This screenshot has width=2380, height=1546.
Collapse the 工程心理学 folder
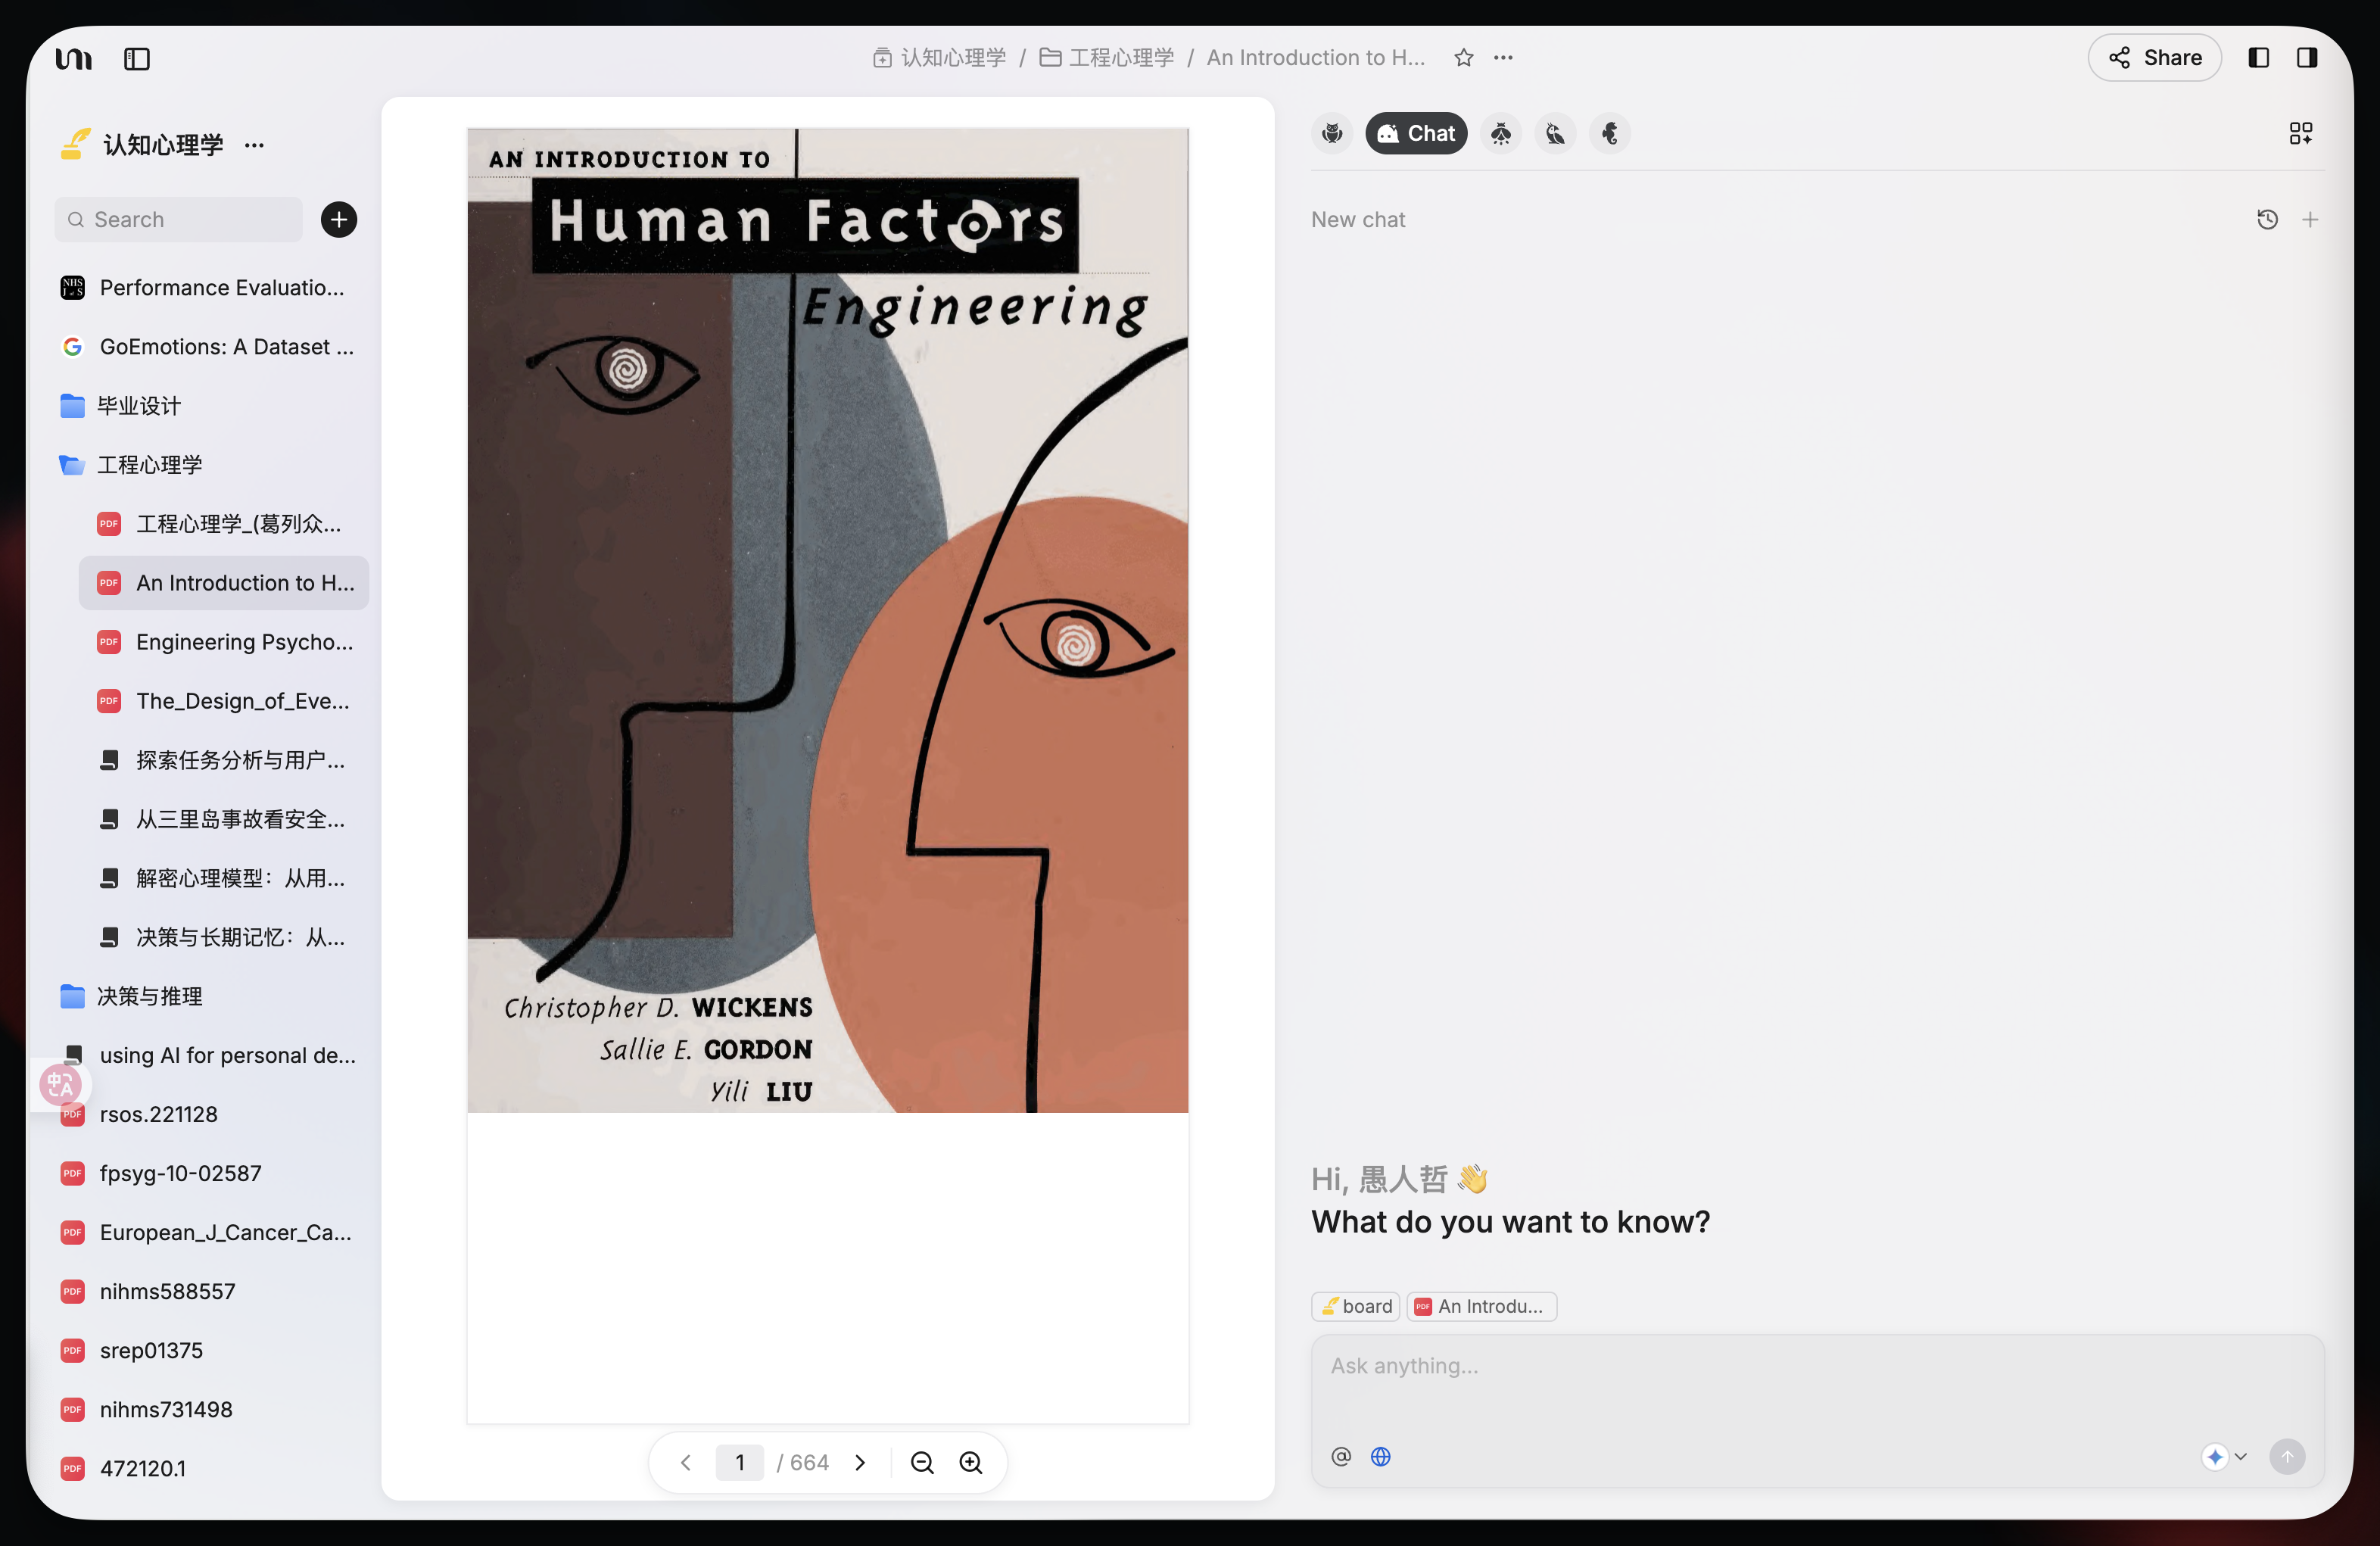tap(210, 465)
